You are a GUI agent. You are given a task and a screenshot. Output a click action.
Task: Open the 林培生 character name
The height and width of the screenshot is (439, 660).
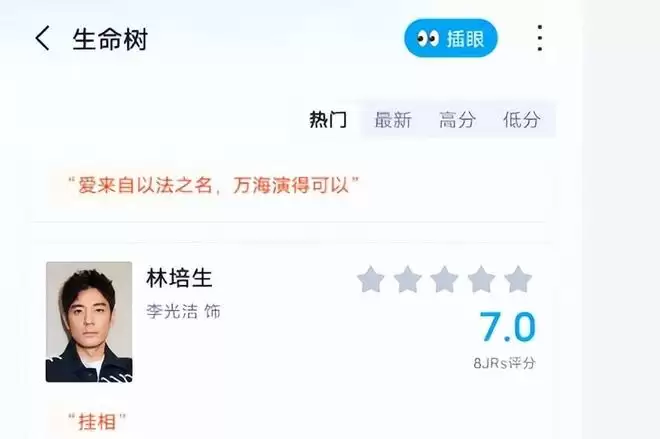179,278
